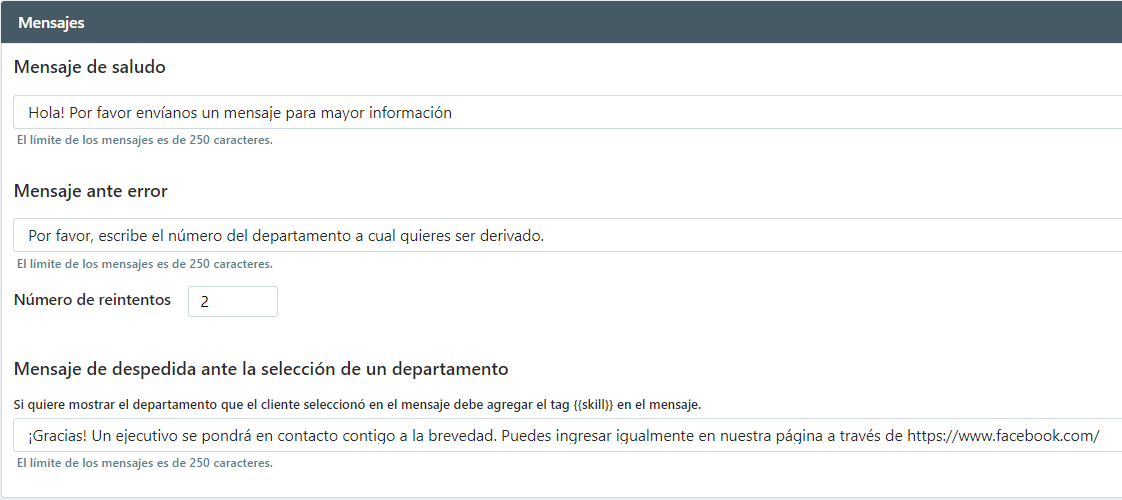Click the 'Mensaje de saludo' heading
Image resolution: width=1122 pixels, height=500 pixels.
pos(89,67)
